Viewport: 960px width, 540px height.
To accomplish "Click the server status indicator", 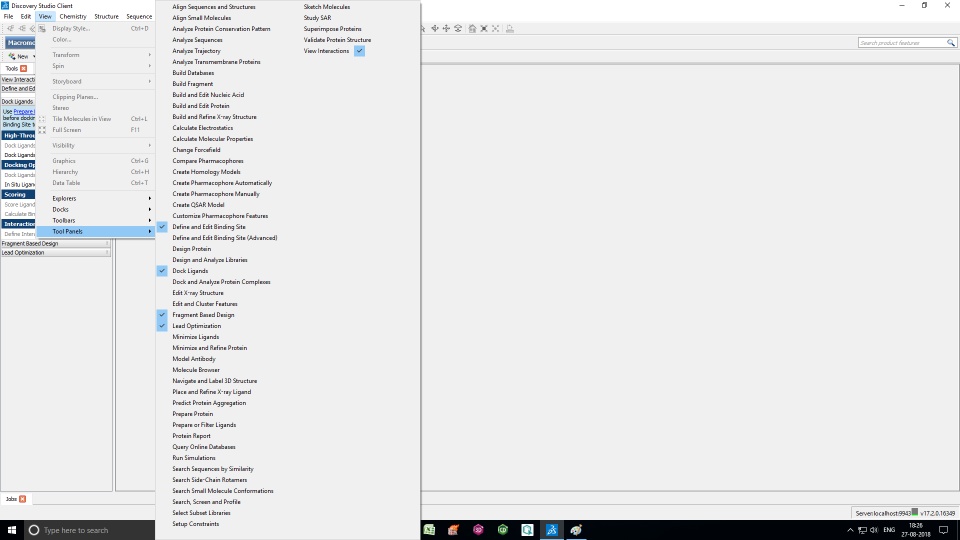I will pyautogui.click(x=915, y=512).
